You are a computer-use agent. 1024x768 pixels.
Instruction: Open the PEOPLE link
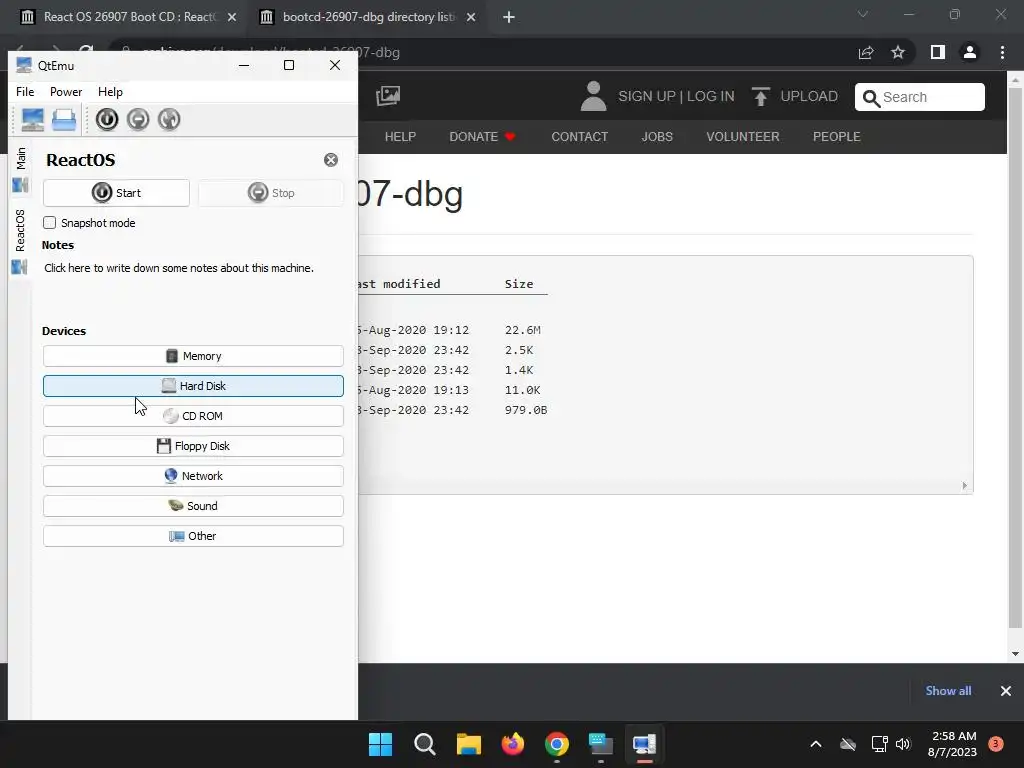(x=837, y=136)
